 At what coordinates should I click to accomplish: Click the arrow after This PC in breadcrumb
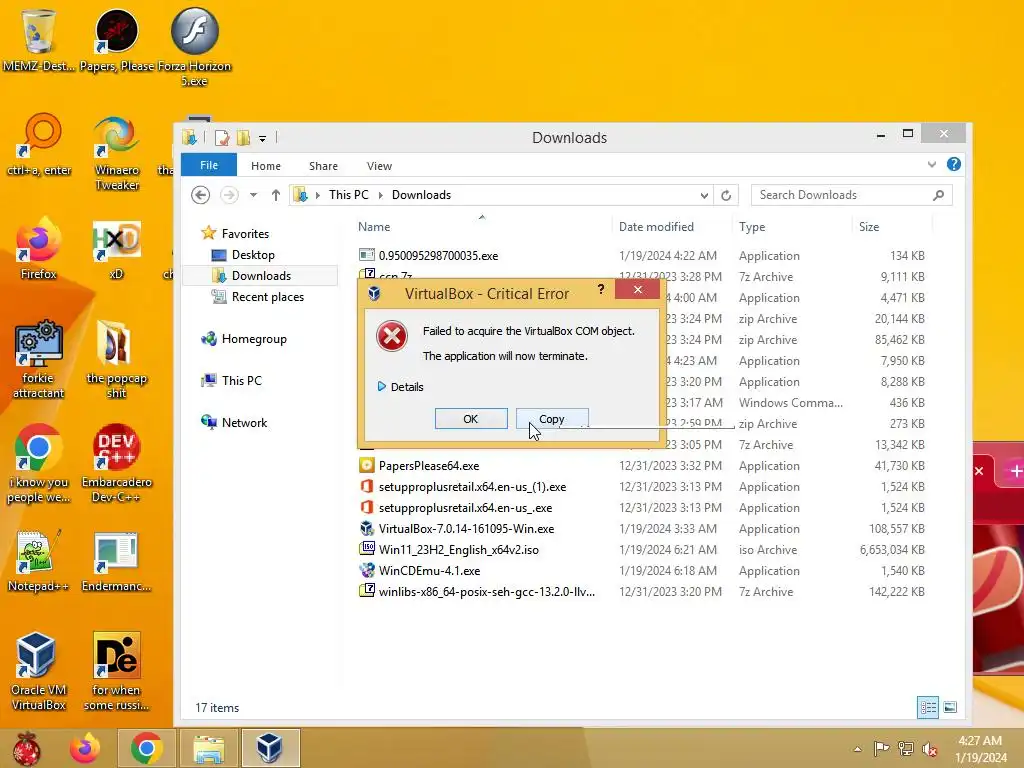click(x=380, y=195)
